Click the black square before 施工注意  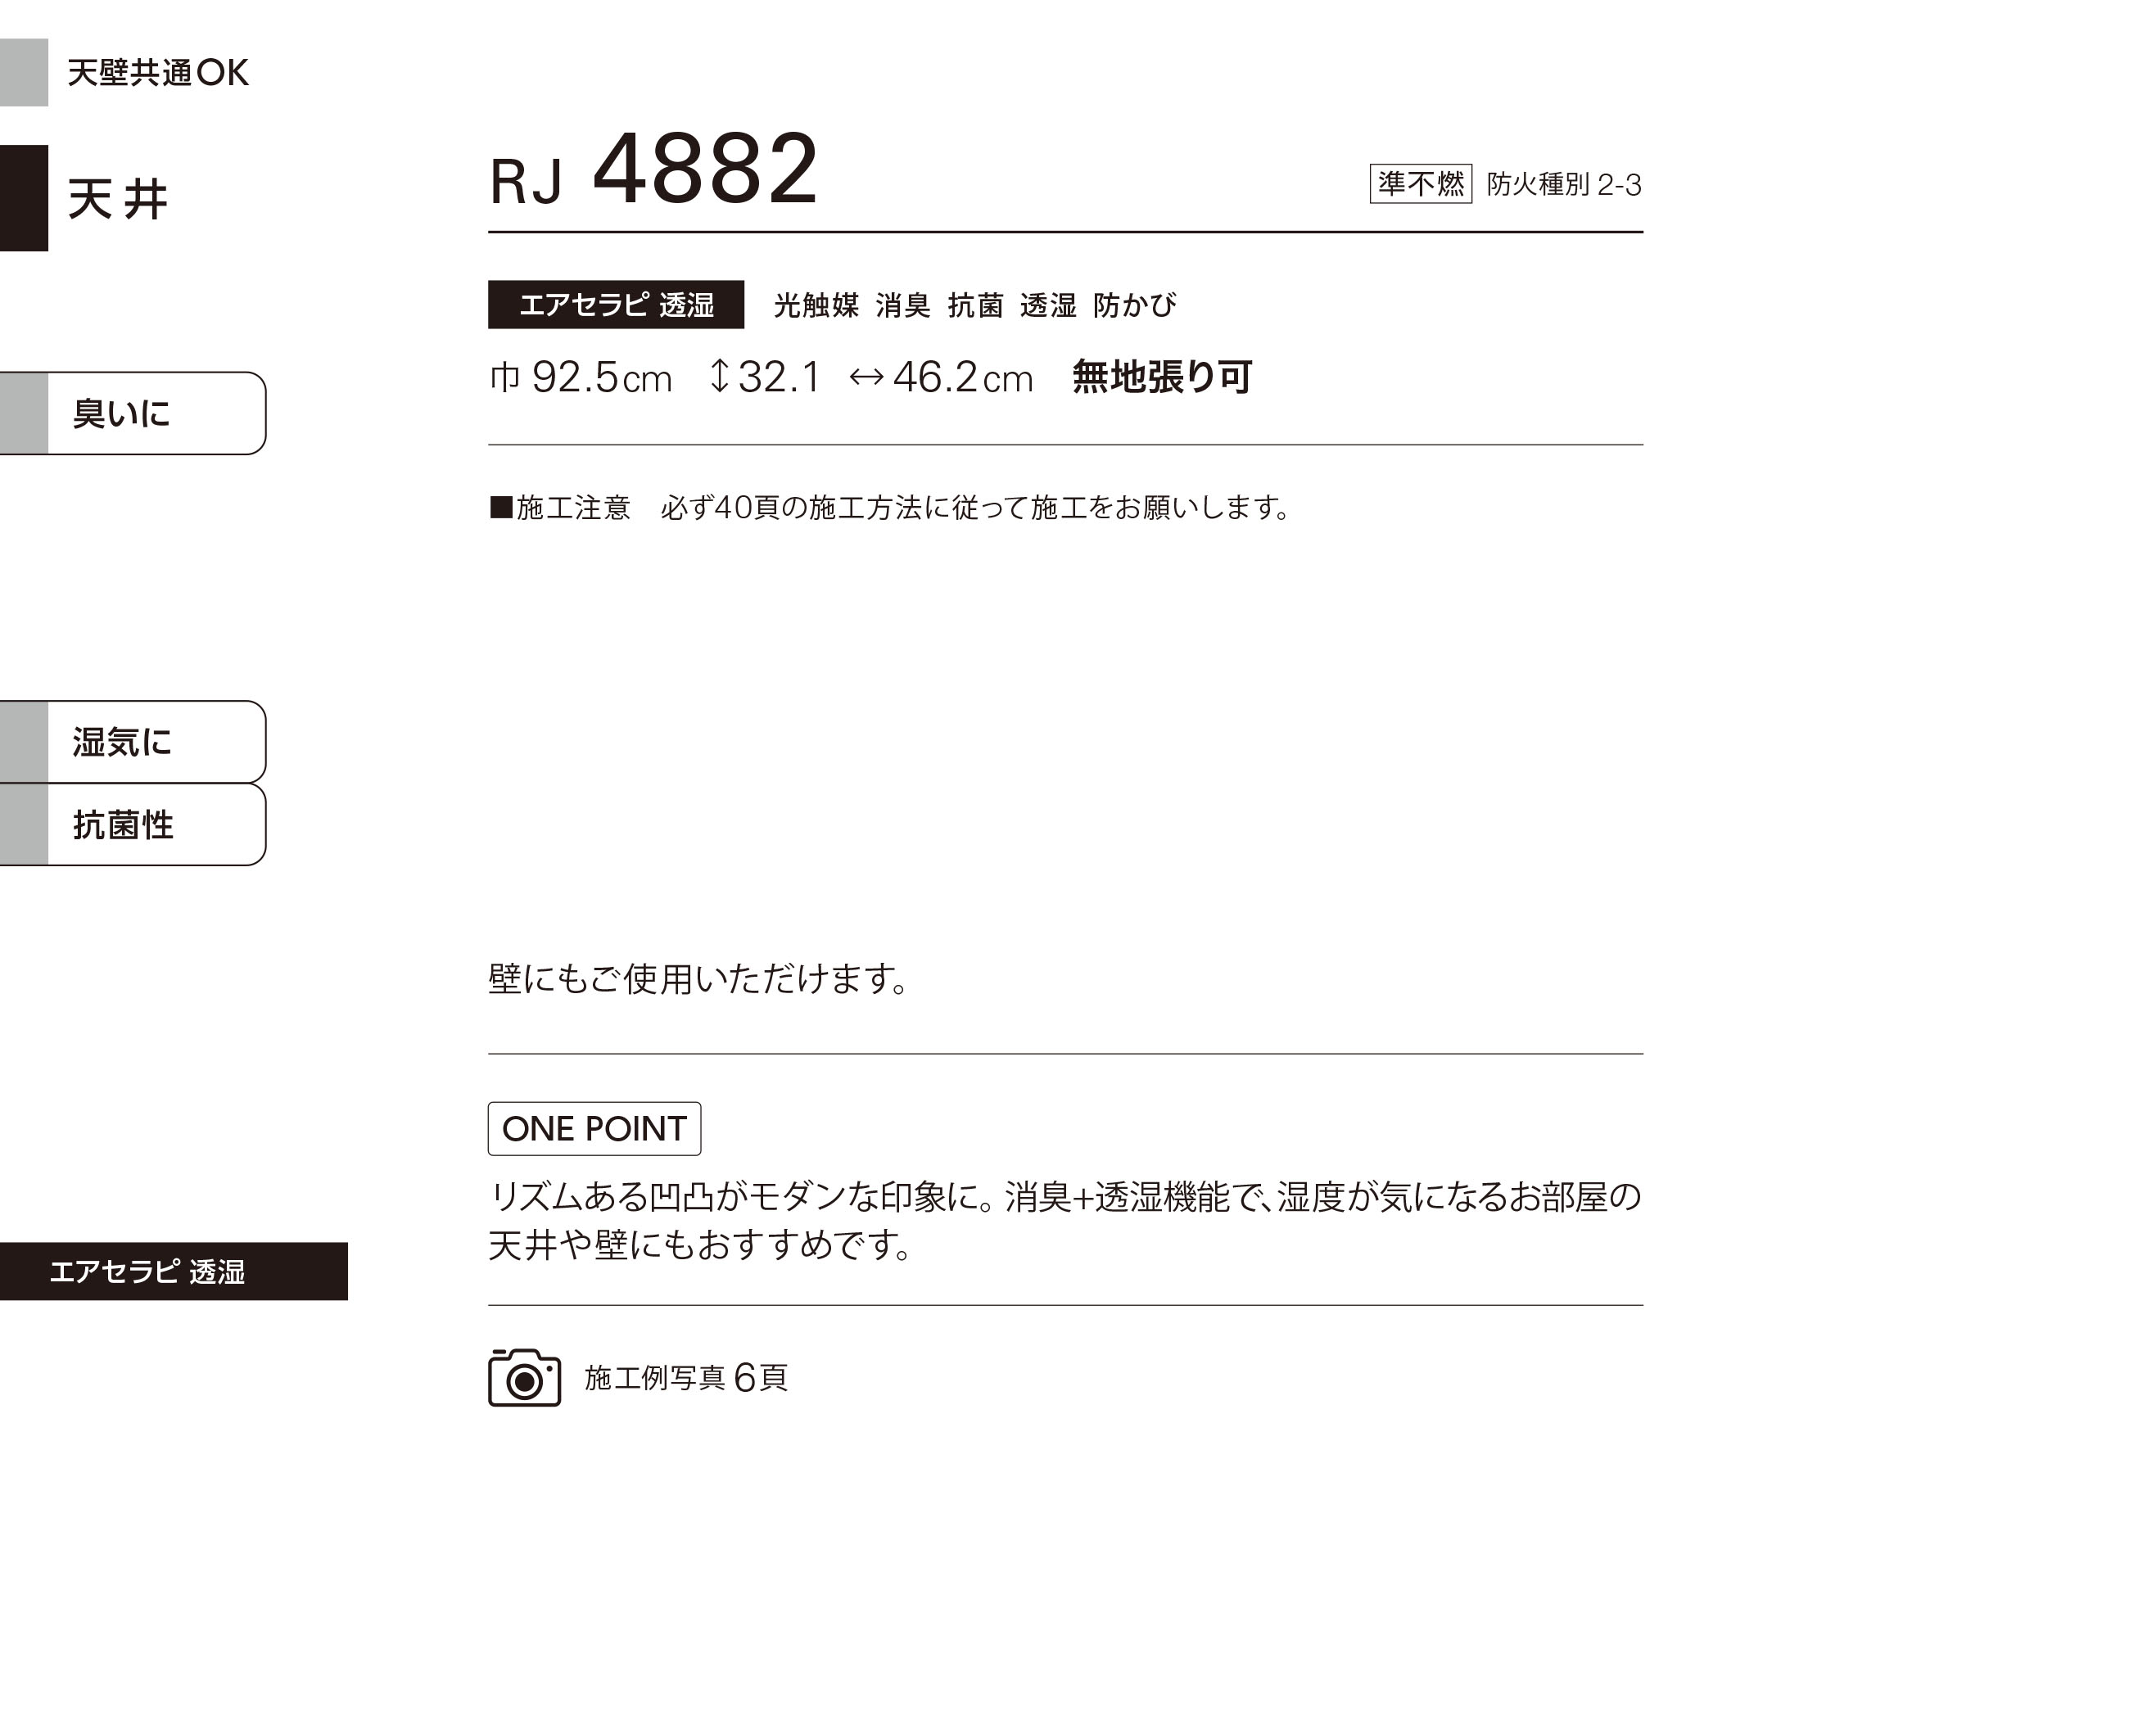[x=501, y=507]
